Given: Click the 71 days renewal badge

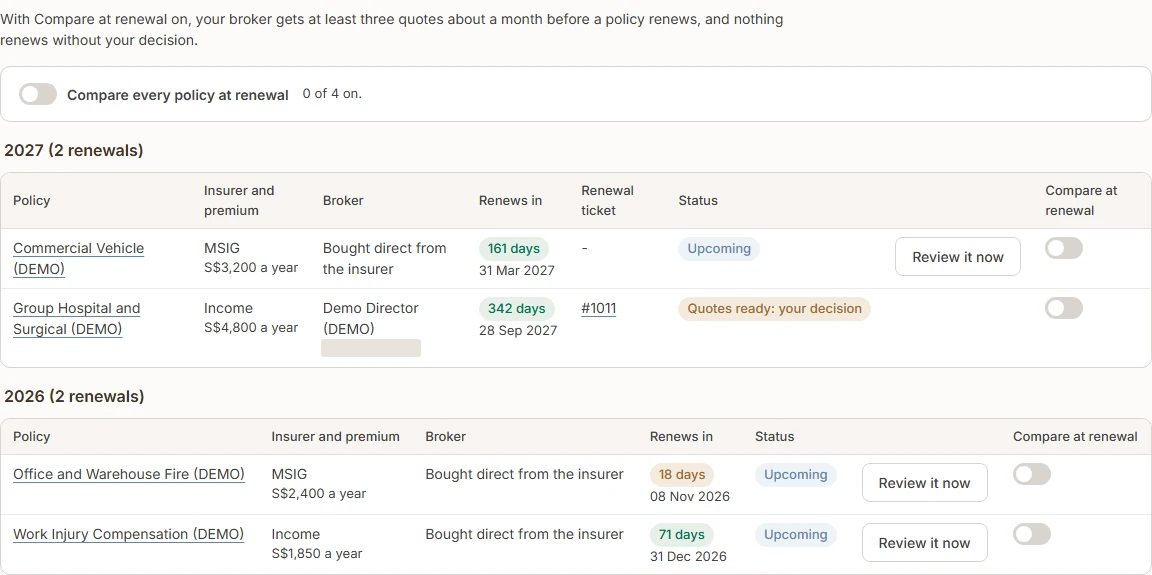Looking at the screenshot, I should click(x=681, y=535).
